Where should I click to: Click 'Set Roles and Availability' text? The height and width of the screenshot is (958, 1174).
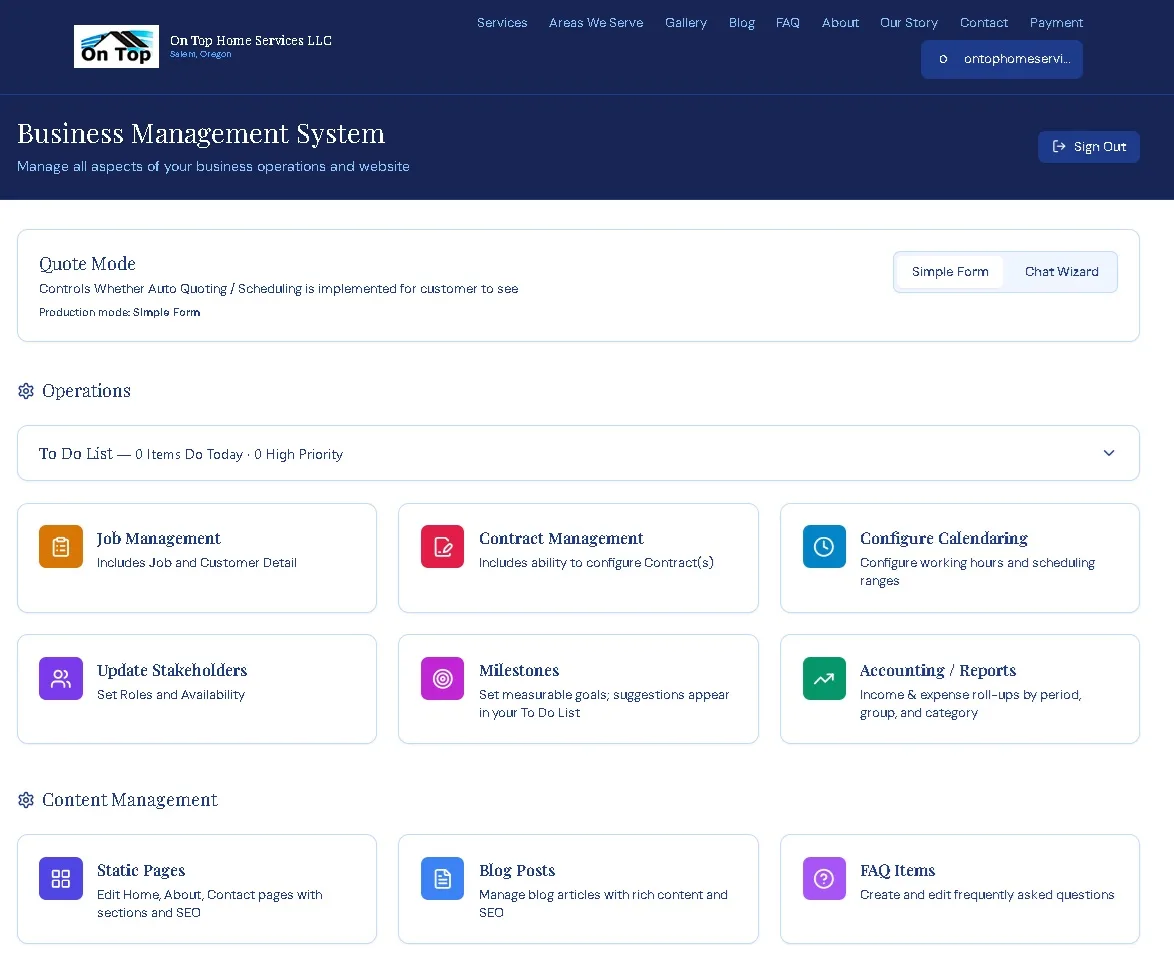coord(171,695)
